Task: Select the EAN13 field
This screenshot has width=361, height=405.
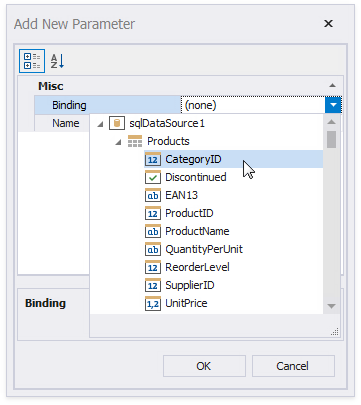Action: 181,195
